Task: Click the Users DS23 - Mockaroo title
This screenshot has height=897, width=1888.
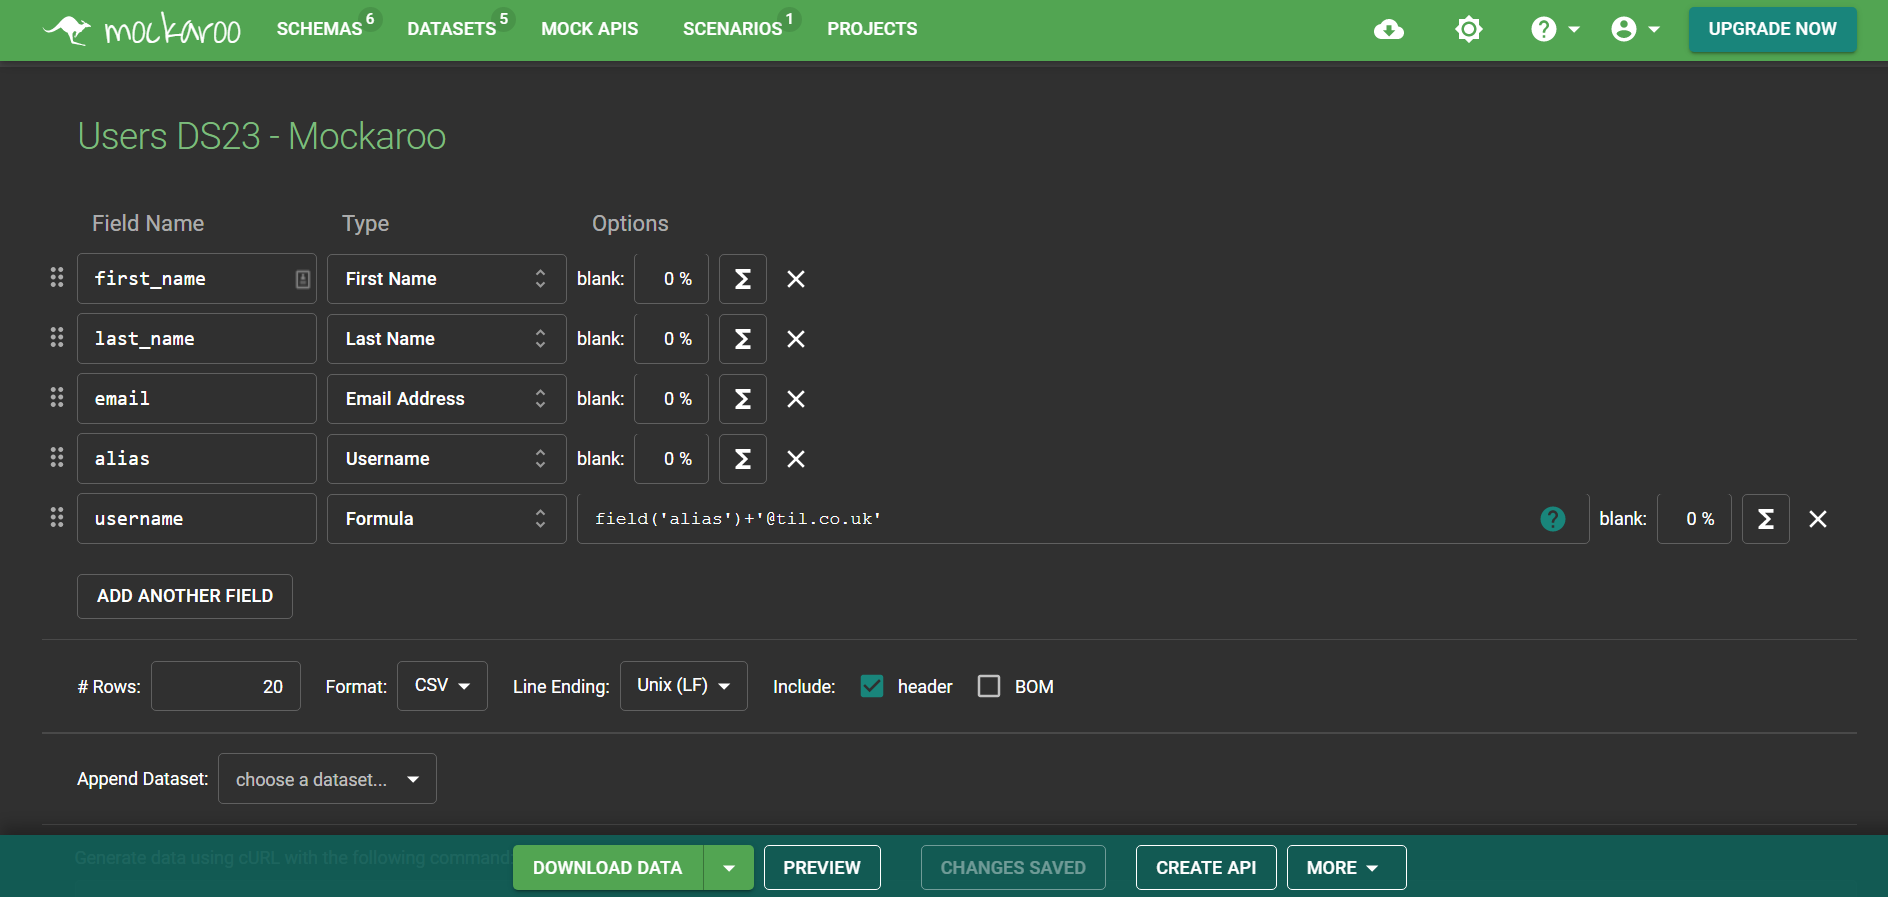Action: point(262,136)
